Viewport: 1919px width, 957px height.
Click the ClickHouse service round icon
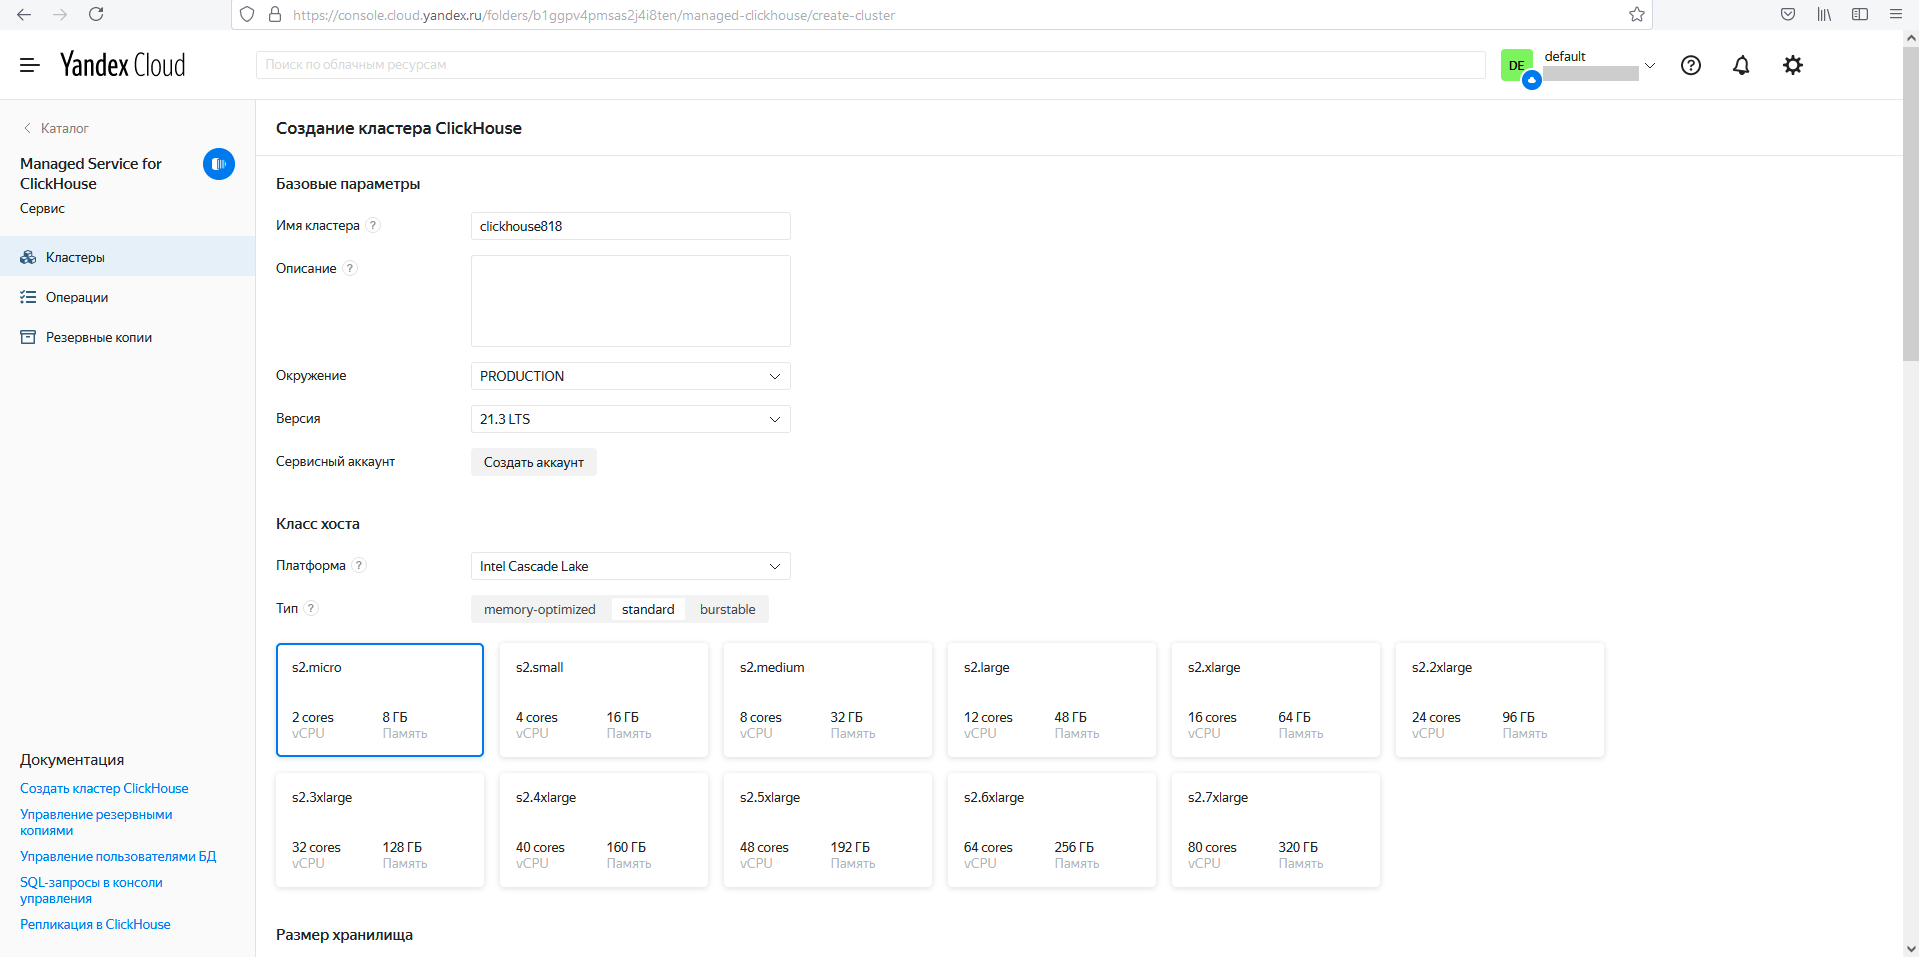pyautogui.click(x=219, y=164)
